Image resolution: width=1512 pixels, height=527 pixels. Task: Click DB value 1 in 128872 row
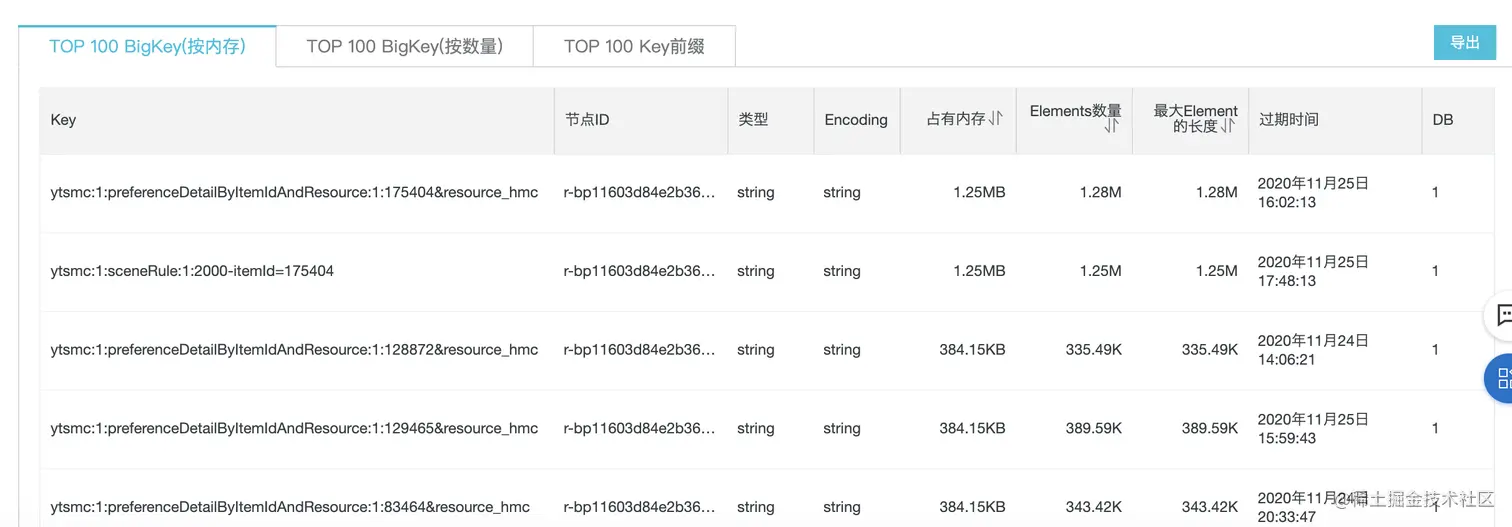click(1435, 350)
